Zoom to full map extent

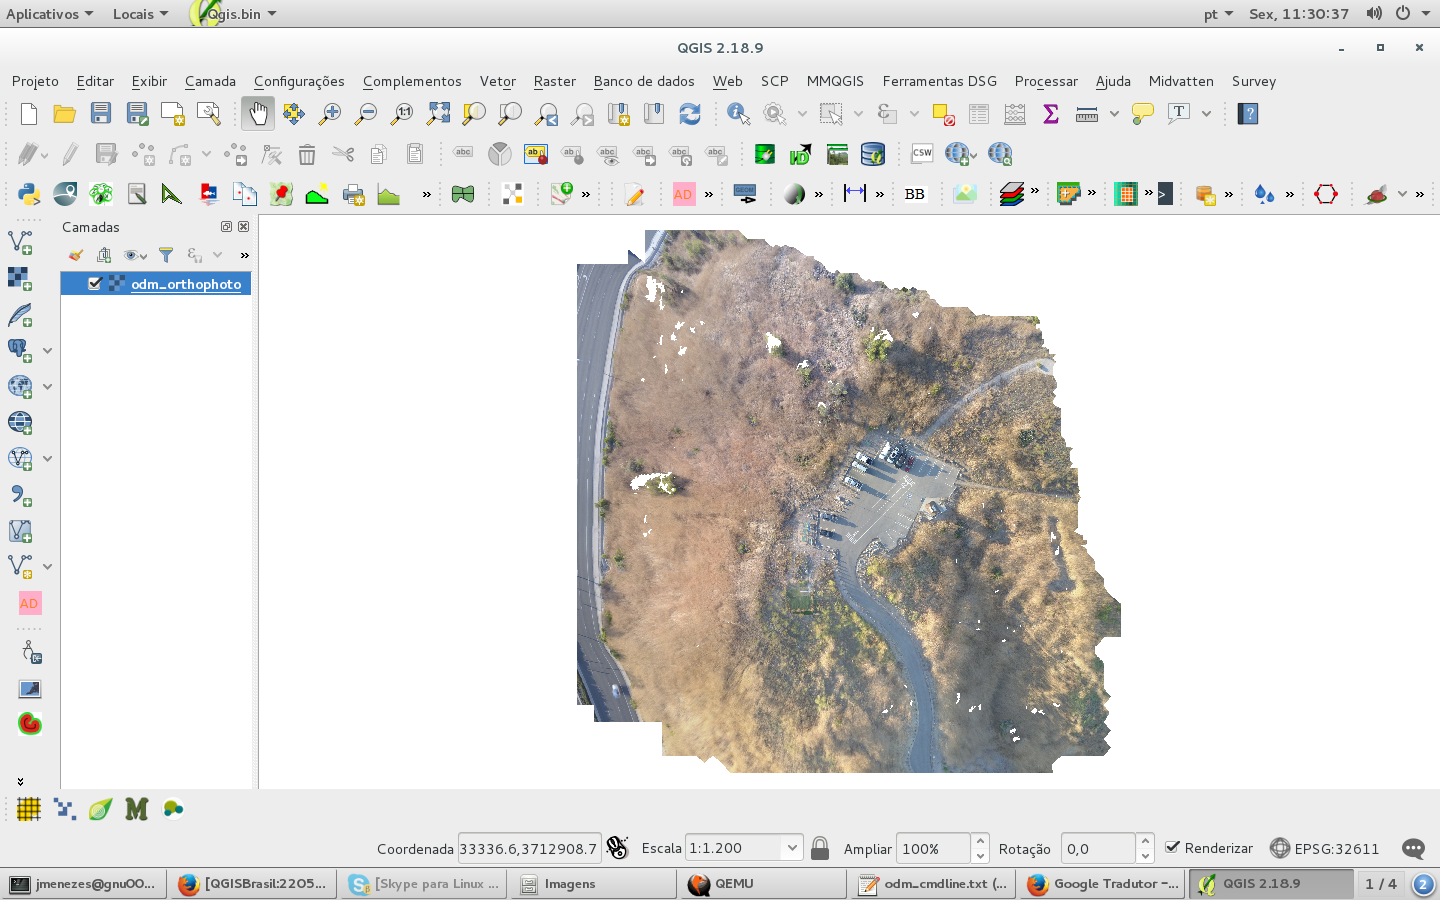pos(437,113)
